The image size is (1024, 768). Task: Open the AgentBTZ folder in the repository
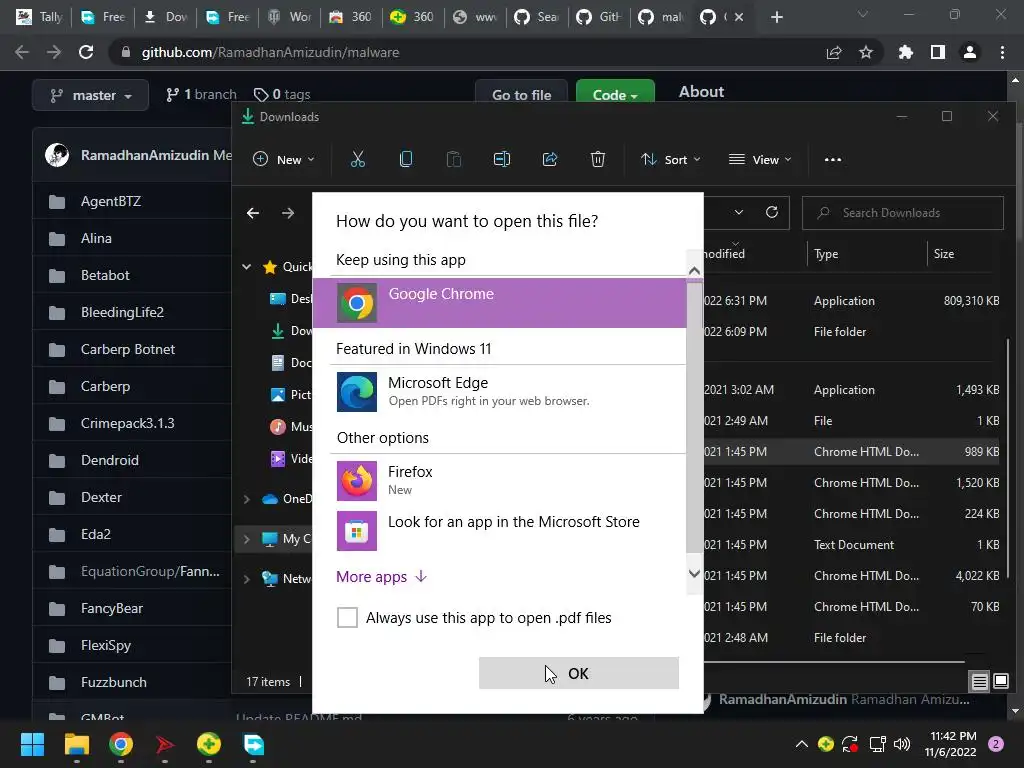click(x=110, y=201)
